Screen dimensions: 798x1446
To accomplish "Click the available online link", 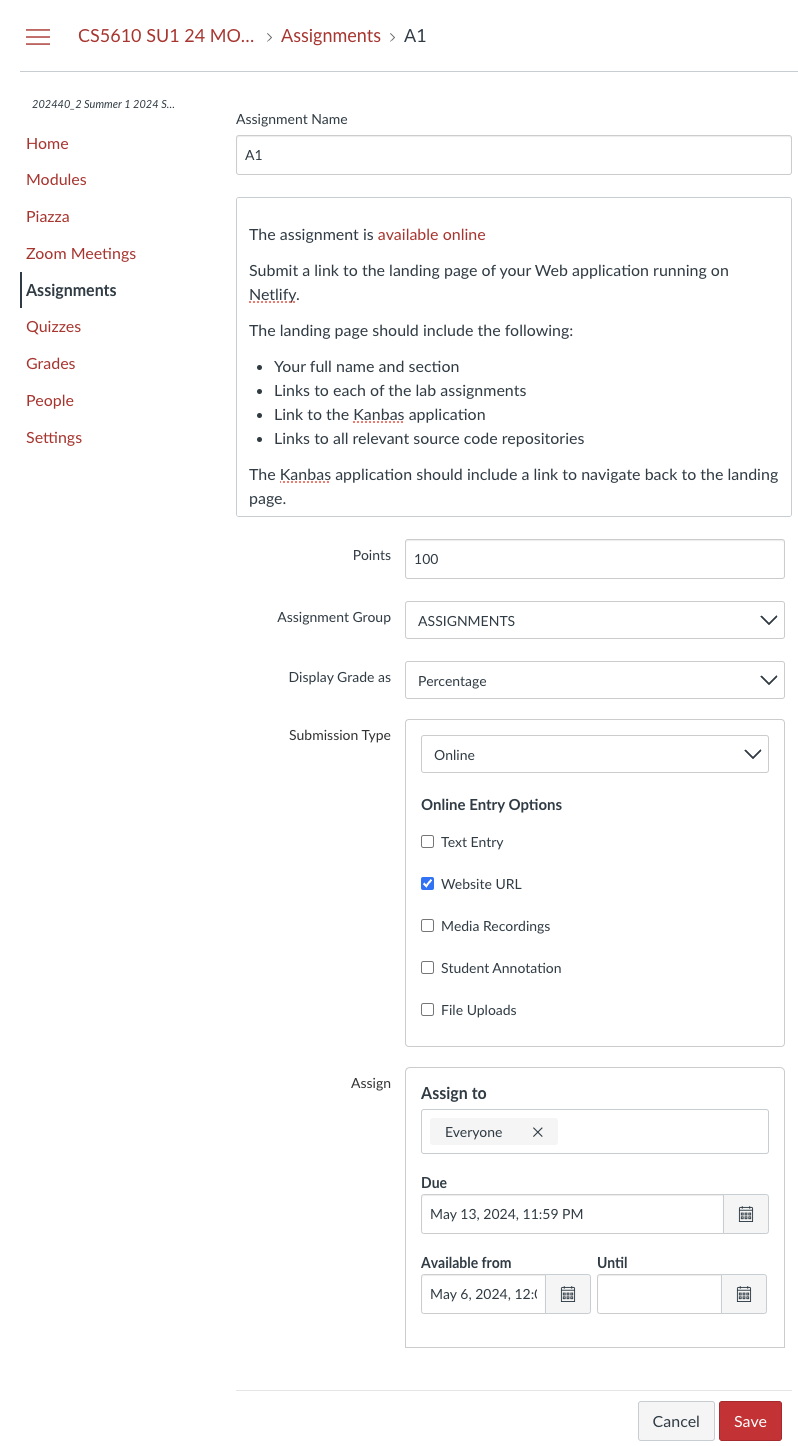I will pyautogui.click(x=431, y=234).
